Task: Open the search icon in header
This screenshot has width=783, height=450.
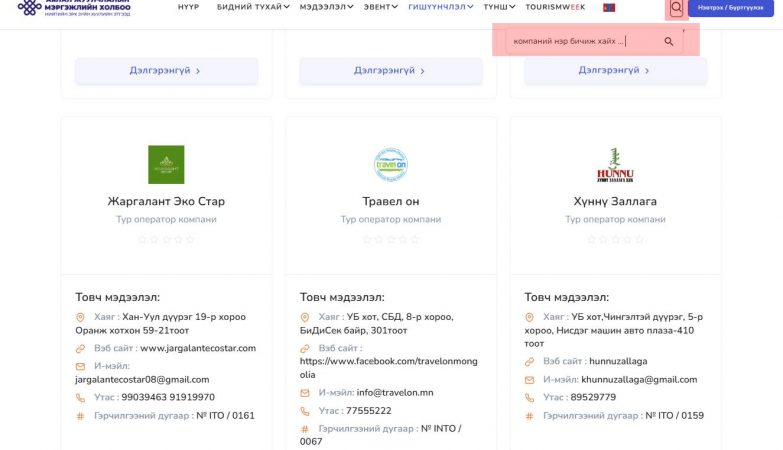Action: pyautogui.click(x=676, y=7)
